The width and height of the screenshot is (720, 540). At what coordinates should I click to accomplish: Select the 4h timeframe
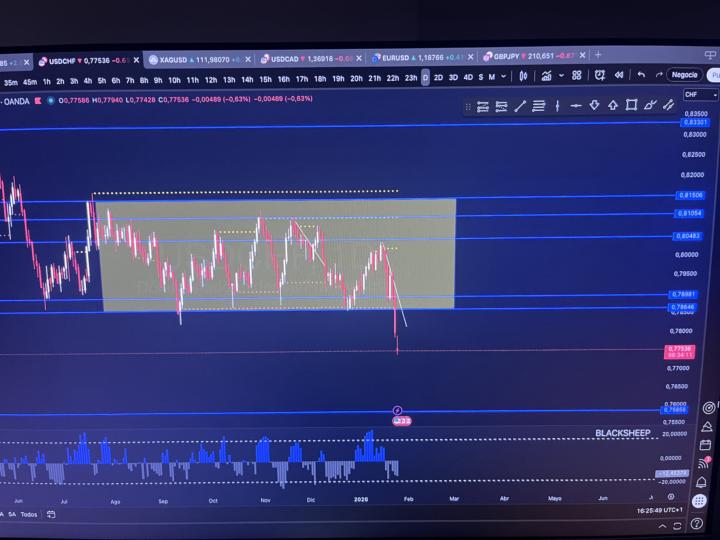click(88, 81)
